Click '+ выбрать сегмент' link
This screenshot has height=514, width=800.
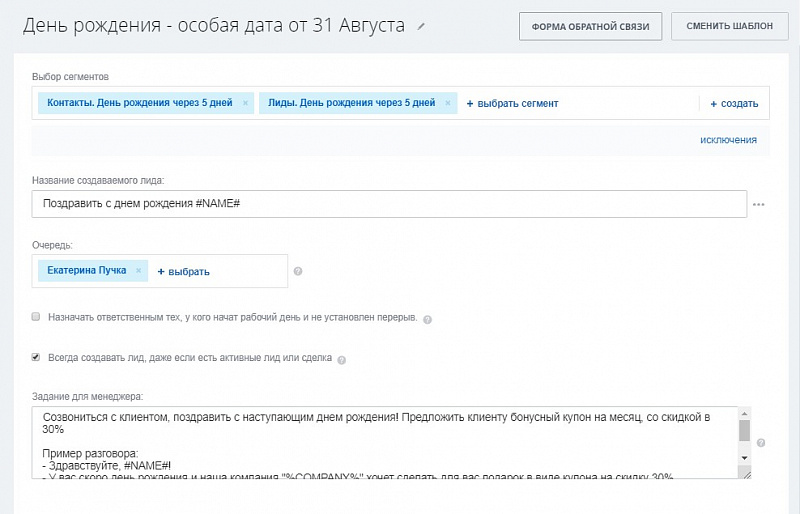click(512, 104)
